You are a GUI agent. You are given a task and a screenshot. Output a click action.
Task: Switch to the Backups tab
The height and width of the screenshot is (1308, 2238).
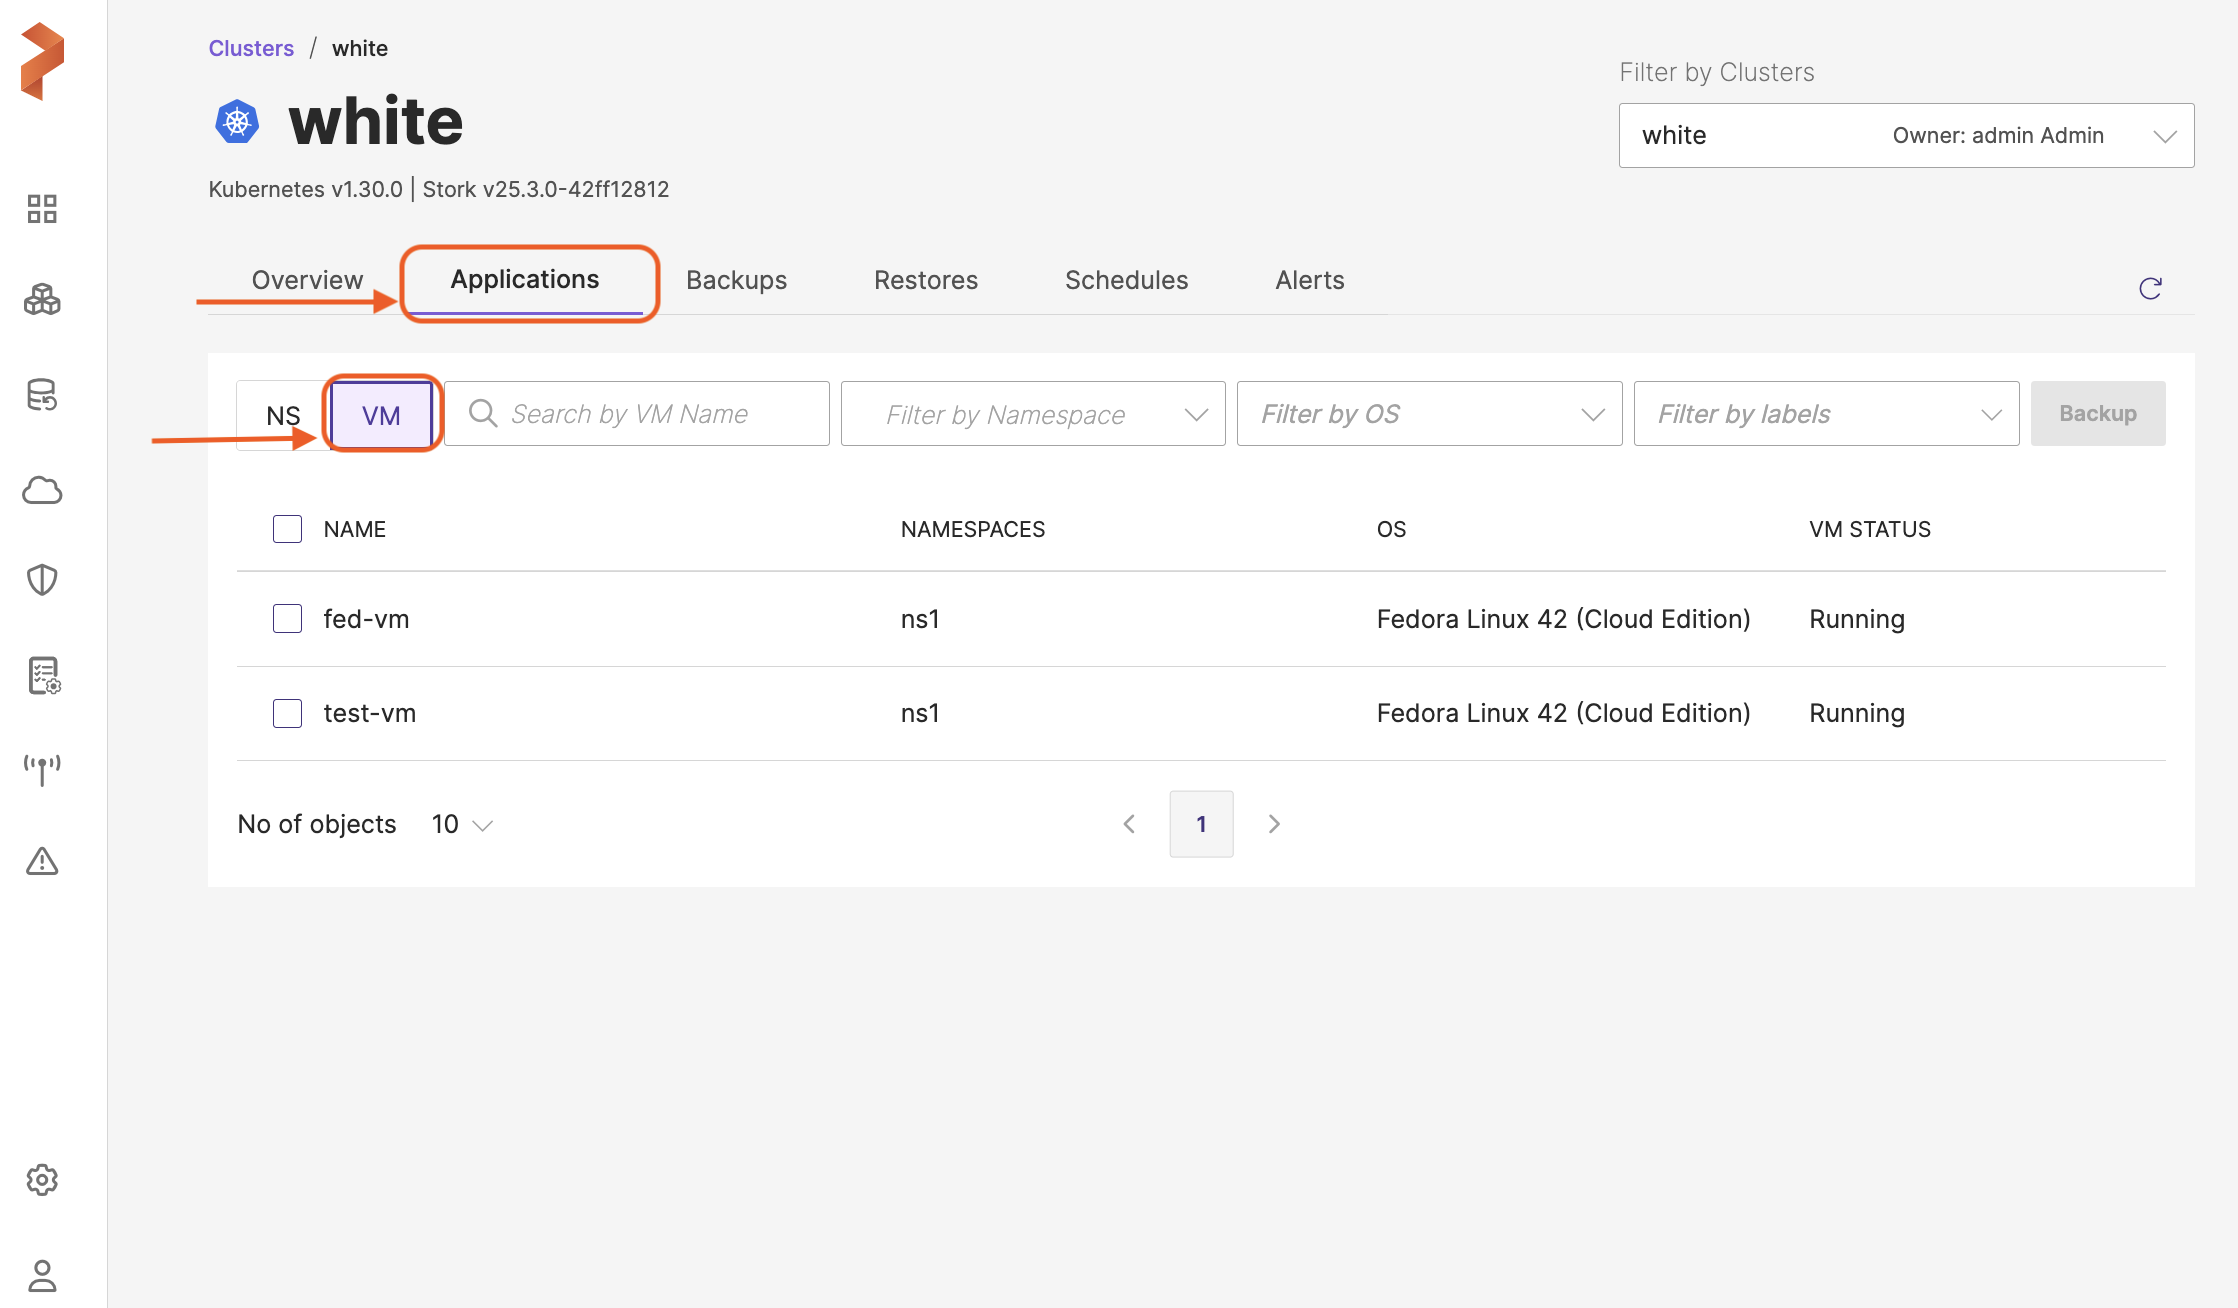pos(736,280)
